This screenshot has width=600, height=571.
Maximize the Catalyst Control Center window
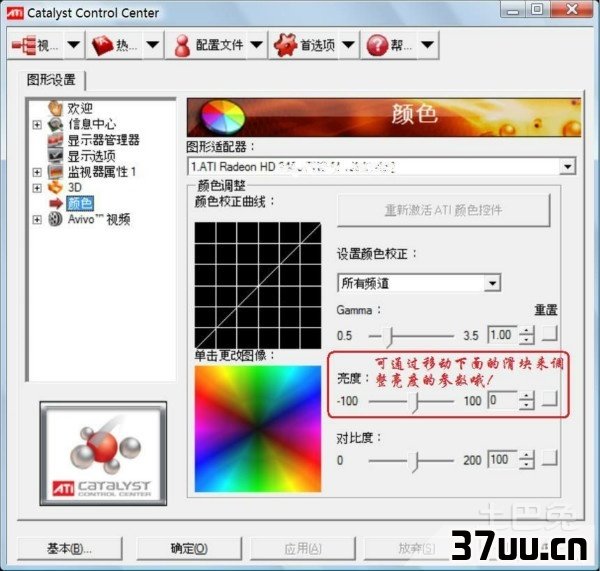(537, 10)
